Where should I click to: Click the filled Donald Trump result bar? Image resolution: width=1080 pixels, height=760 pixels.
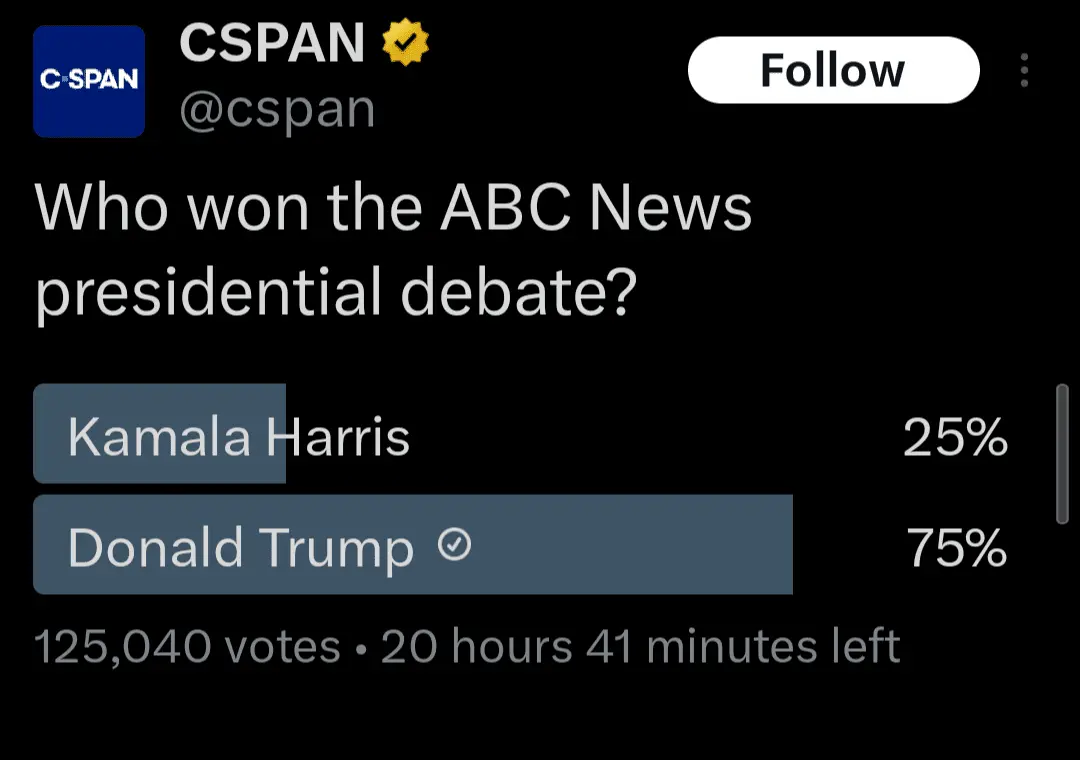click(x=620, y=545)
